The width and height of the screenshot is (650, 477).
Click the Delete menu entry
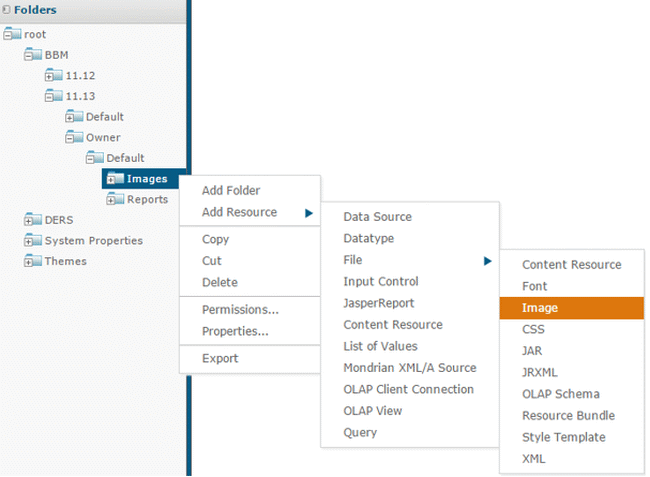pyautogui.click(x=220, y=282)
